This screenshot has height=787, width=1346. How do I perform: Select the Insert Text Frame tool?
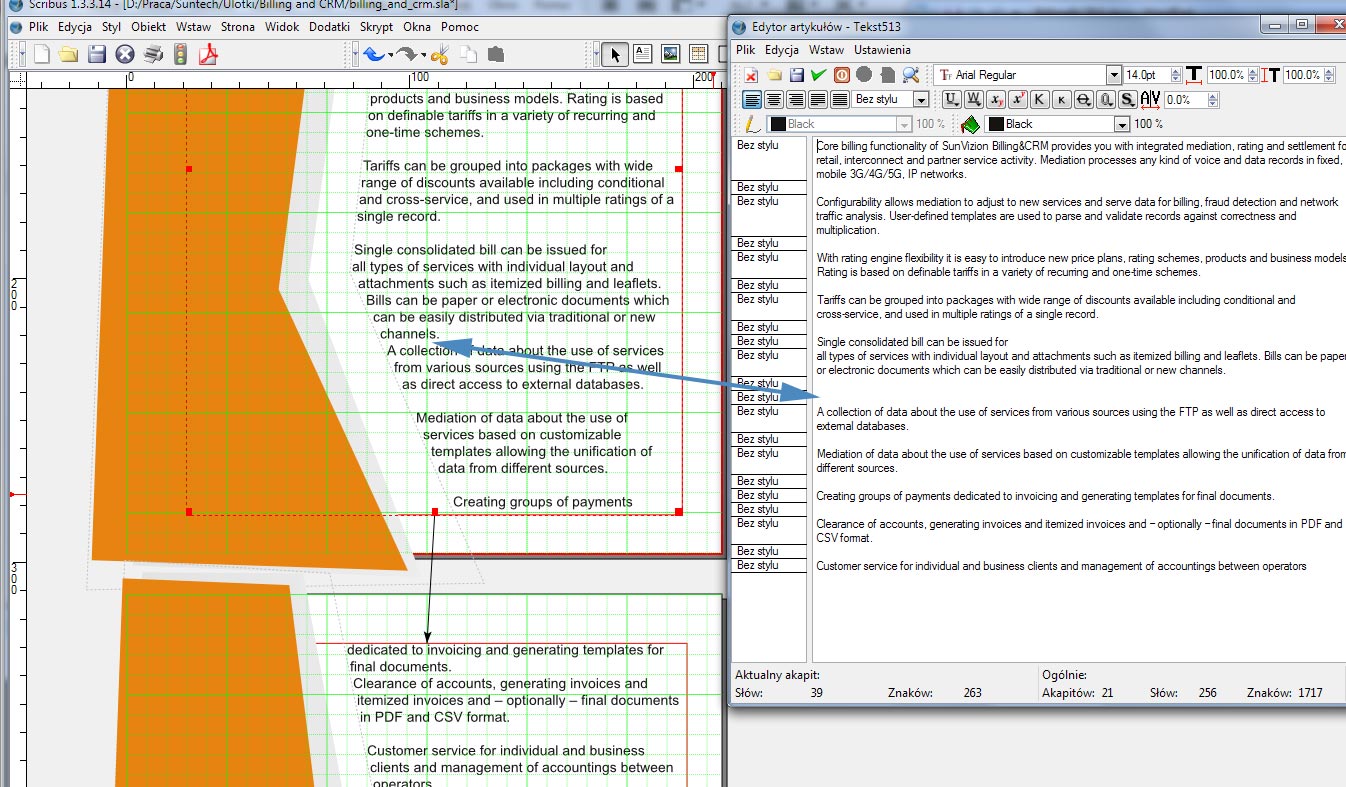pyautogui.click(x=642, y=54)
